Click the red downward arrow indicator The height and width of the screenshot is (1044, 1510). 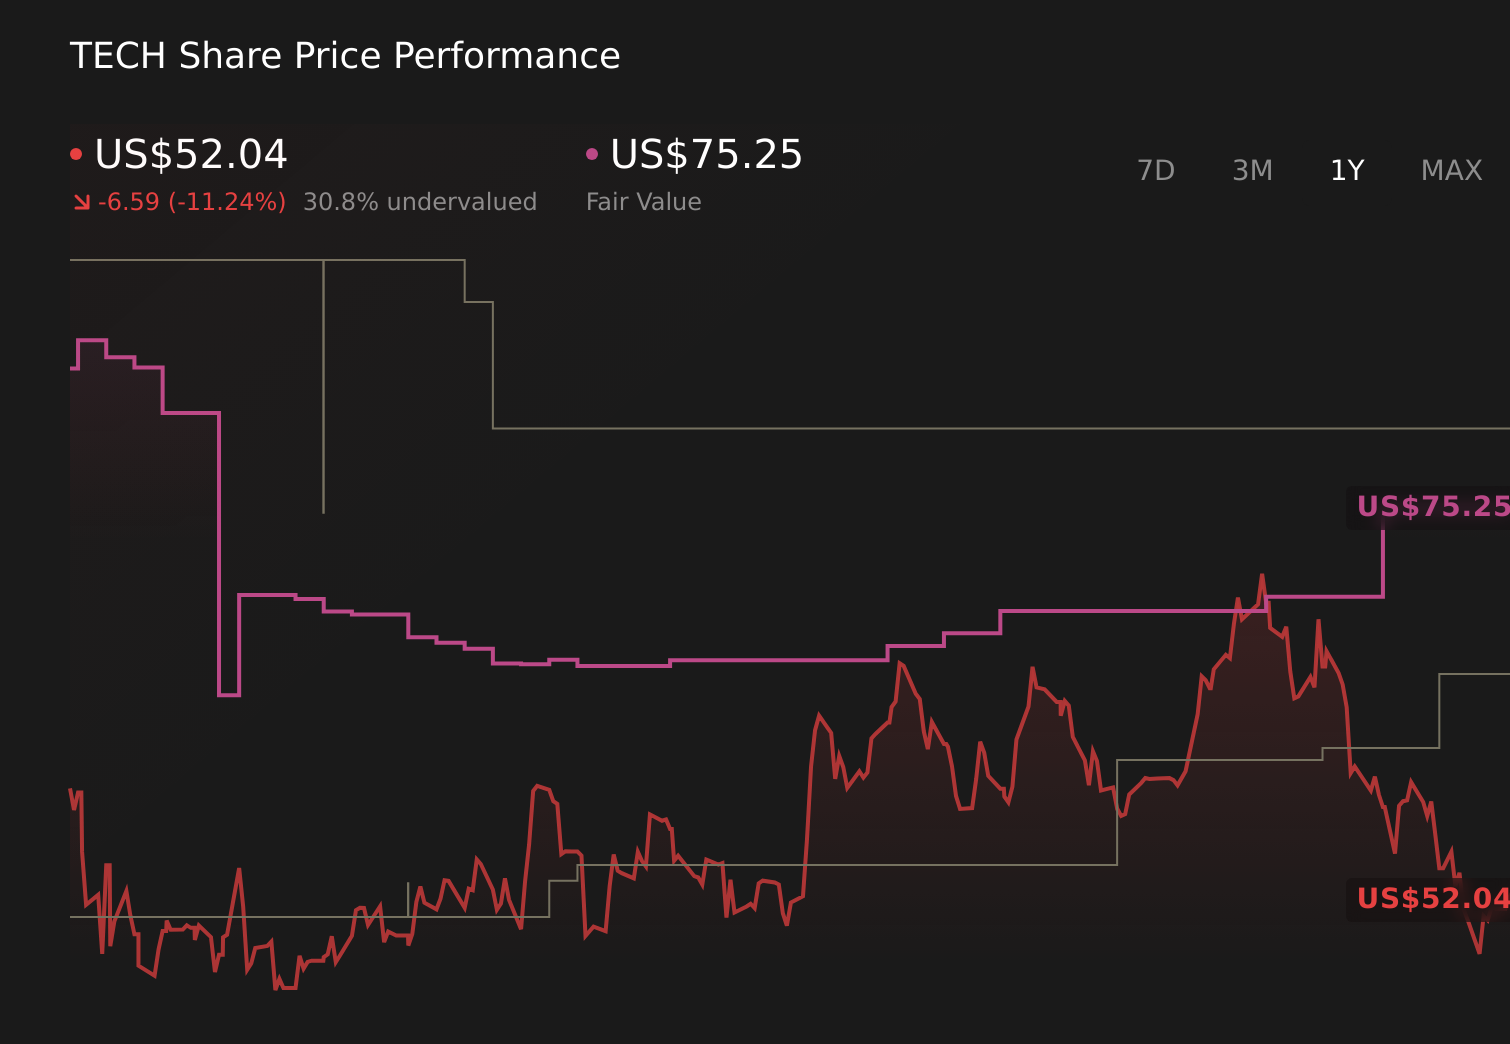click(x=82, y=201)
